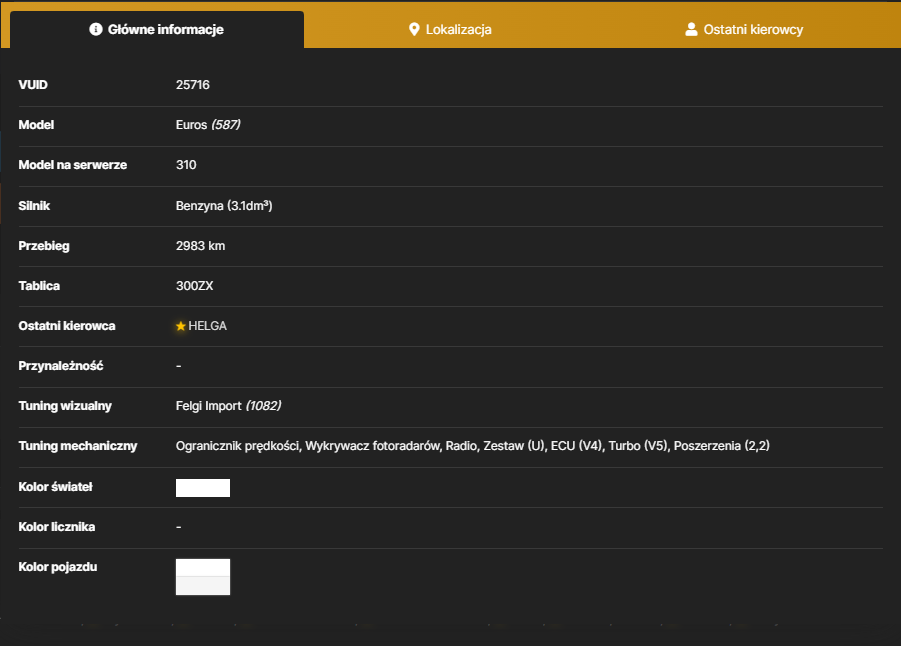The height and width of the screenshot is (646, 901).
Task: Open last driver HELGA profile link
Action: 207,326
